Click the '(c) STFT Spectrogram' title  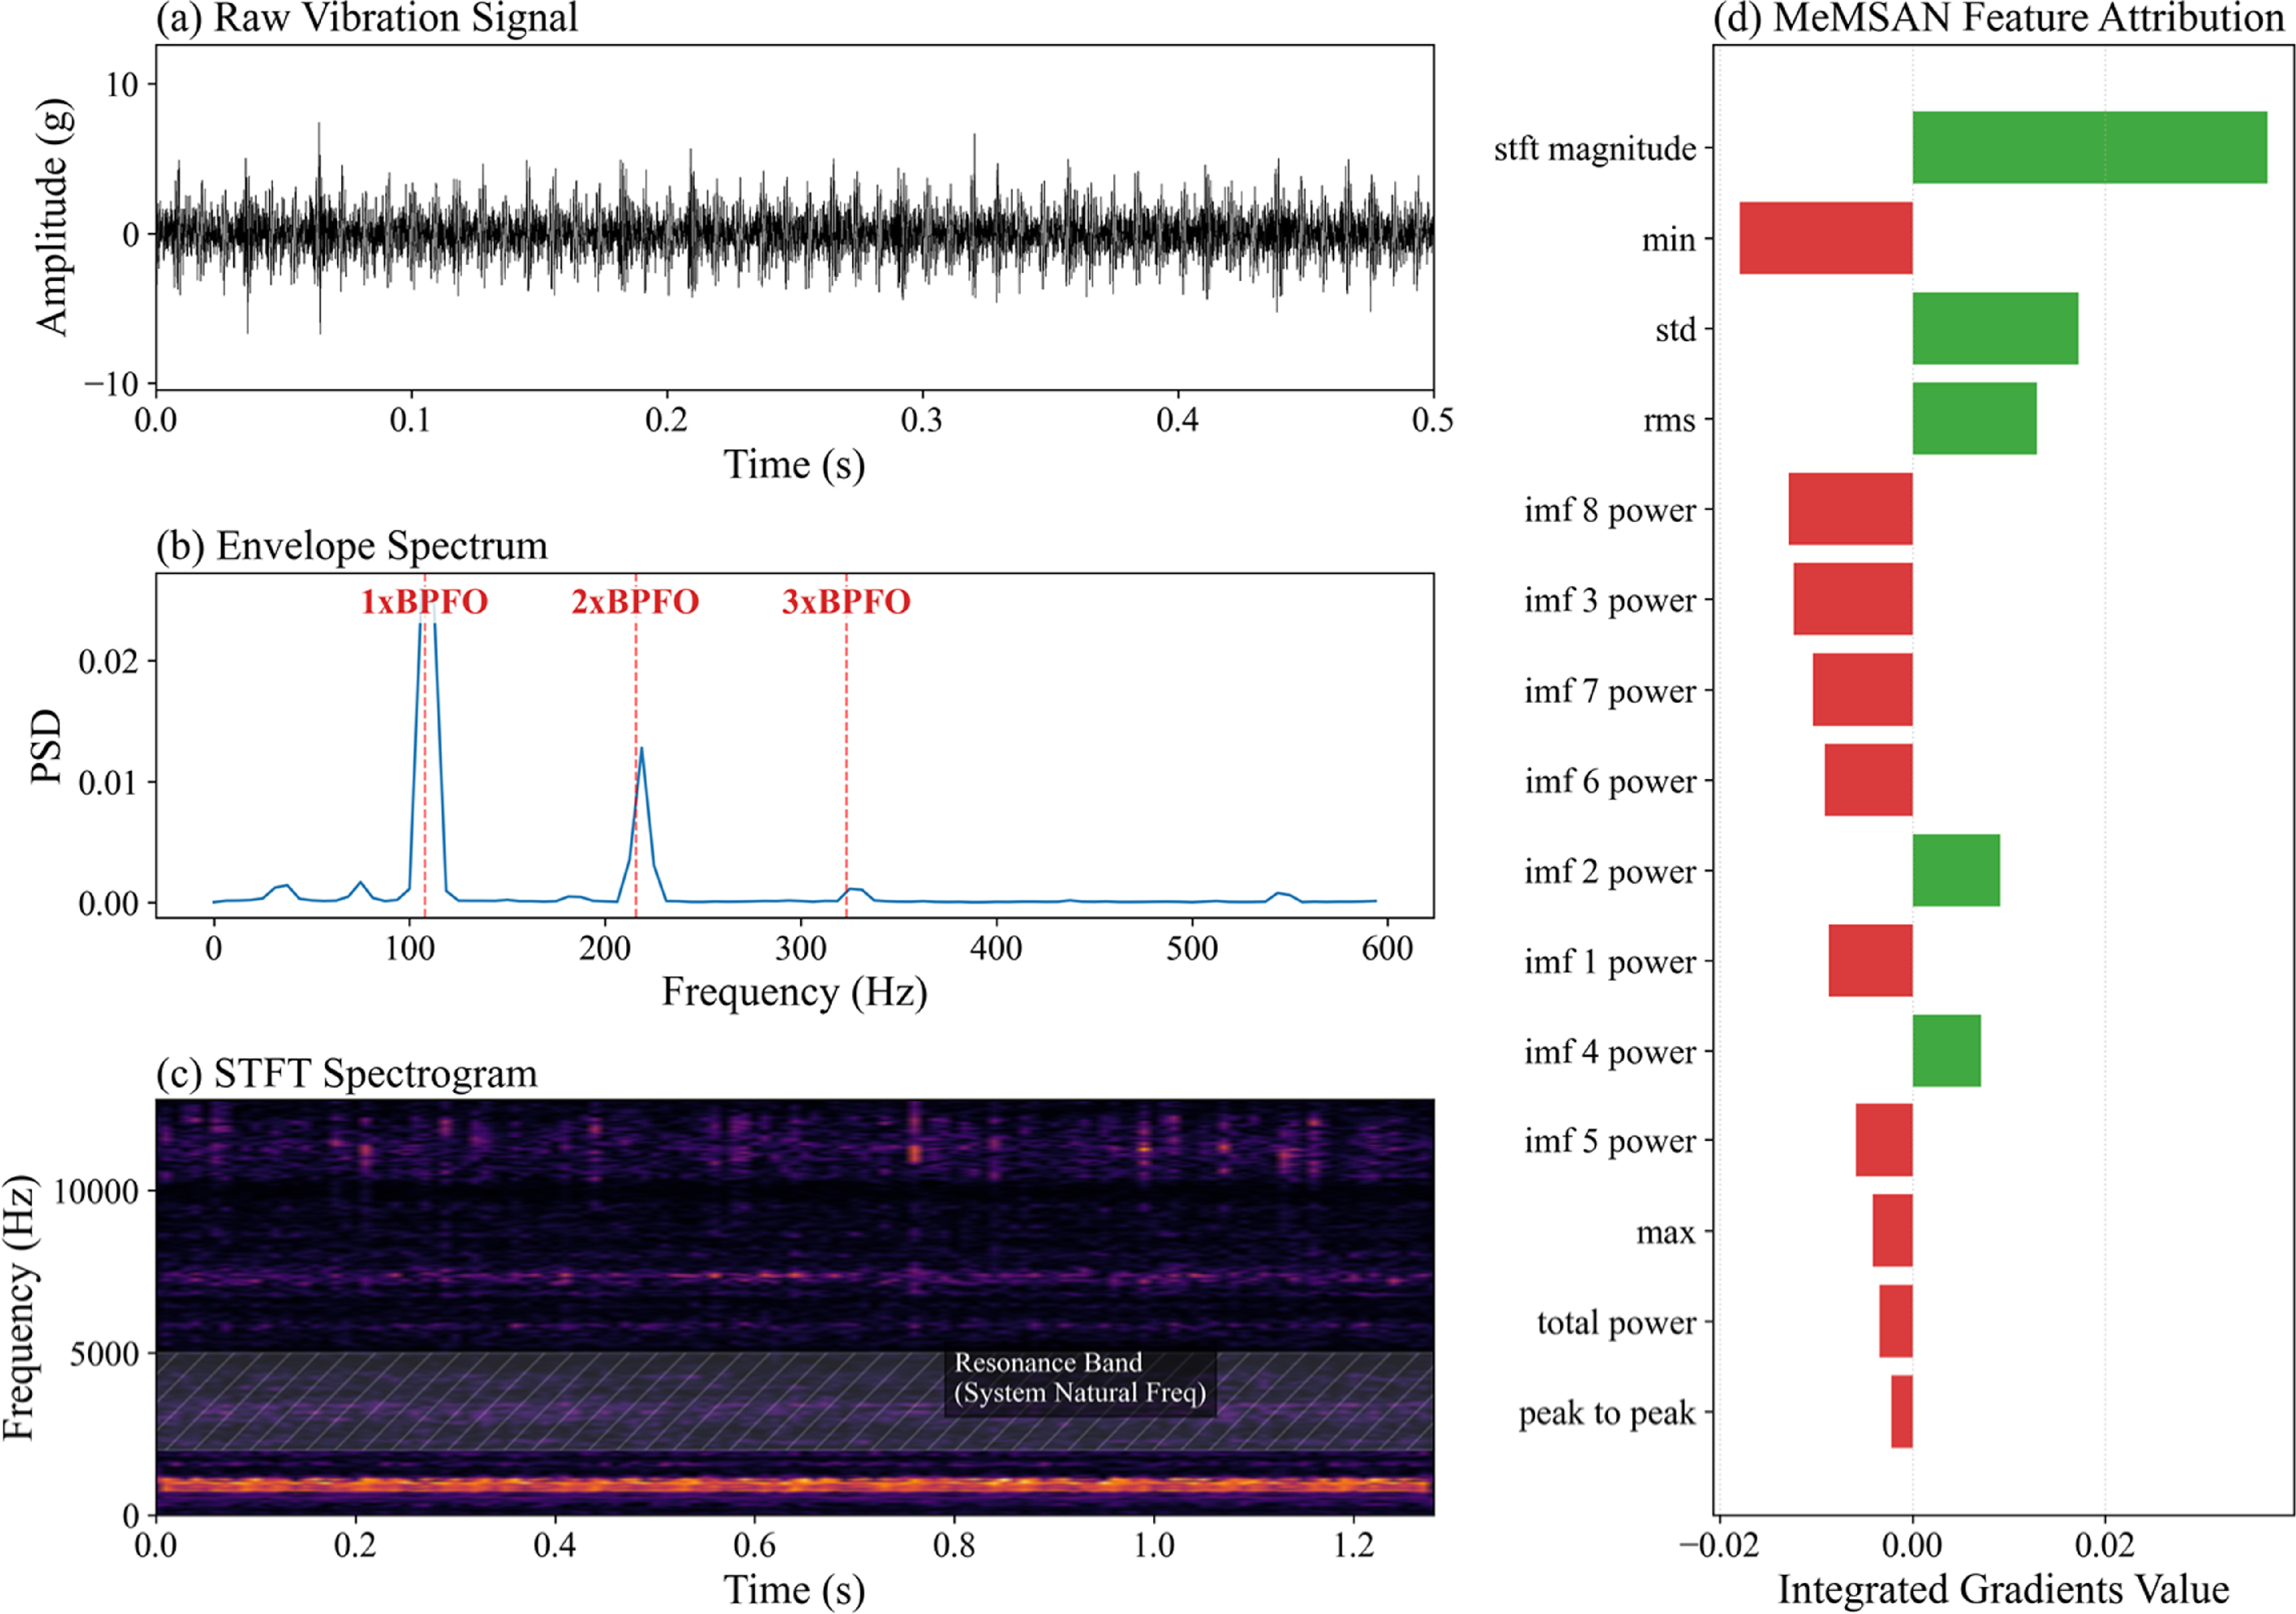(347, 1074)
